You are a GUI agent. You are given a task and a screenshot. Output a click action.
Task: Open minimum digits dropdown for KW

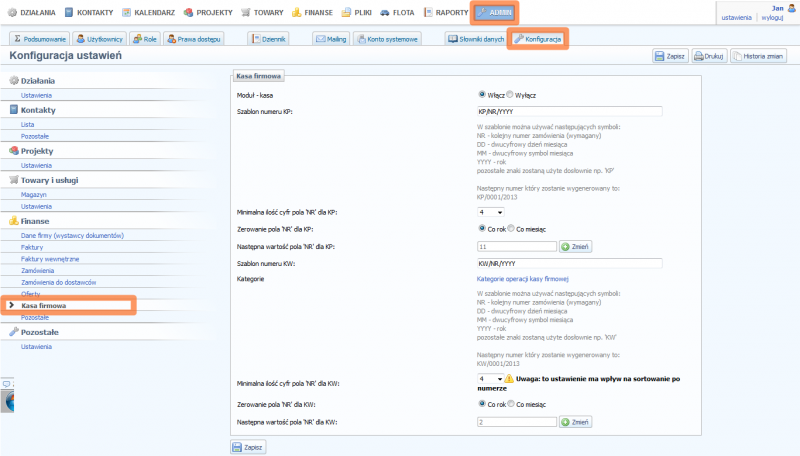pyautogui.click(x=490, y=379)
